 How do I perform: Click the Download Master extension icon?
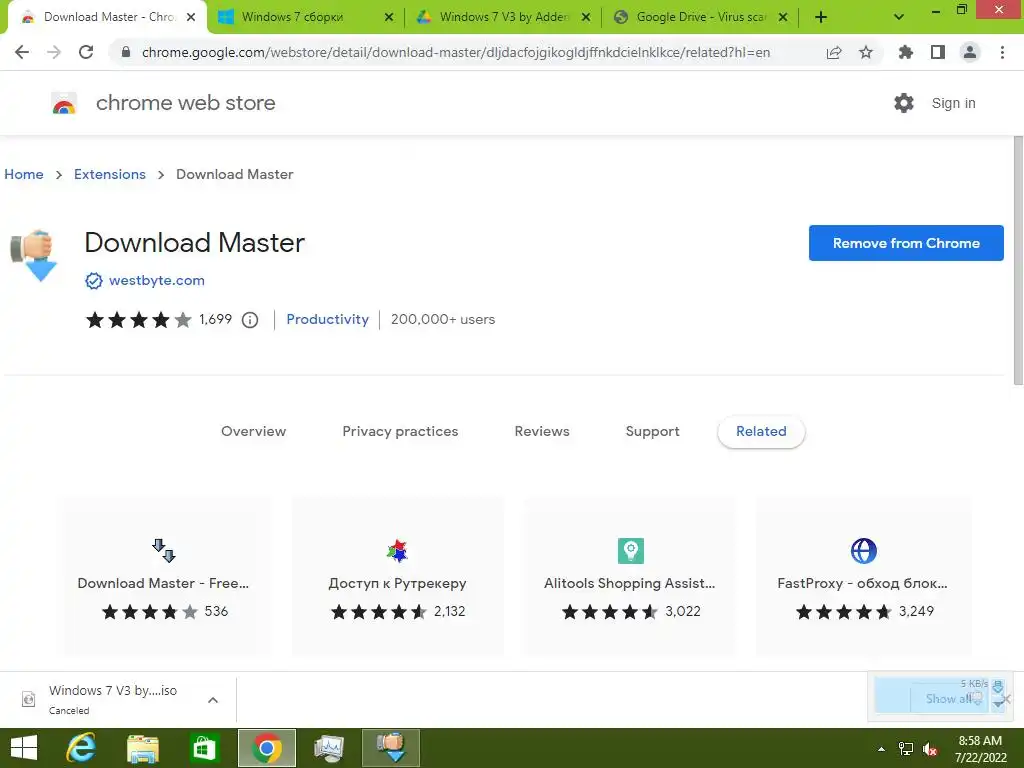coord(35,256)
